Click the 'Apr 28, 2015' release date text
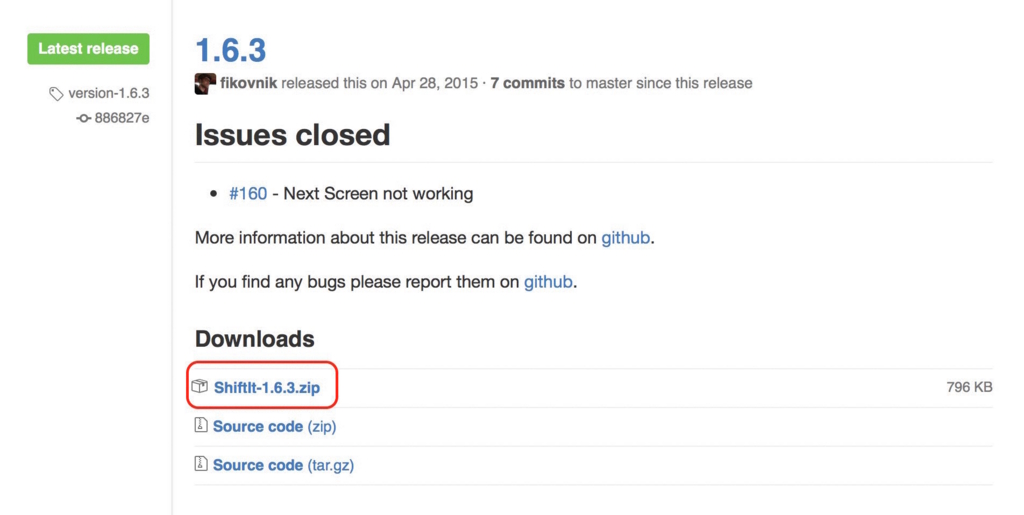Image resolution: width=1024 pixels, height=515 pixels. coord(435,84)
